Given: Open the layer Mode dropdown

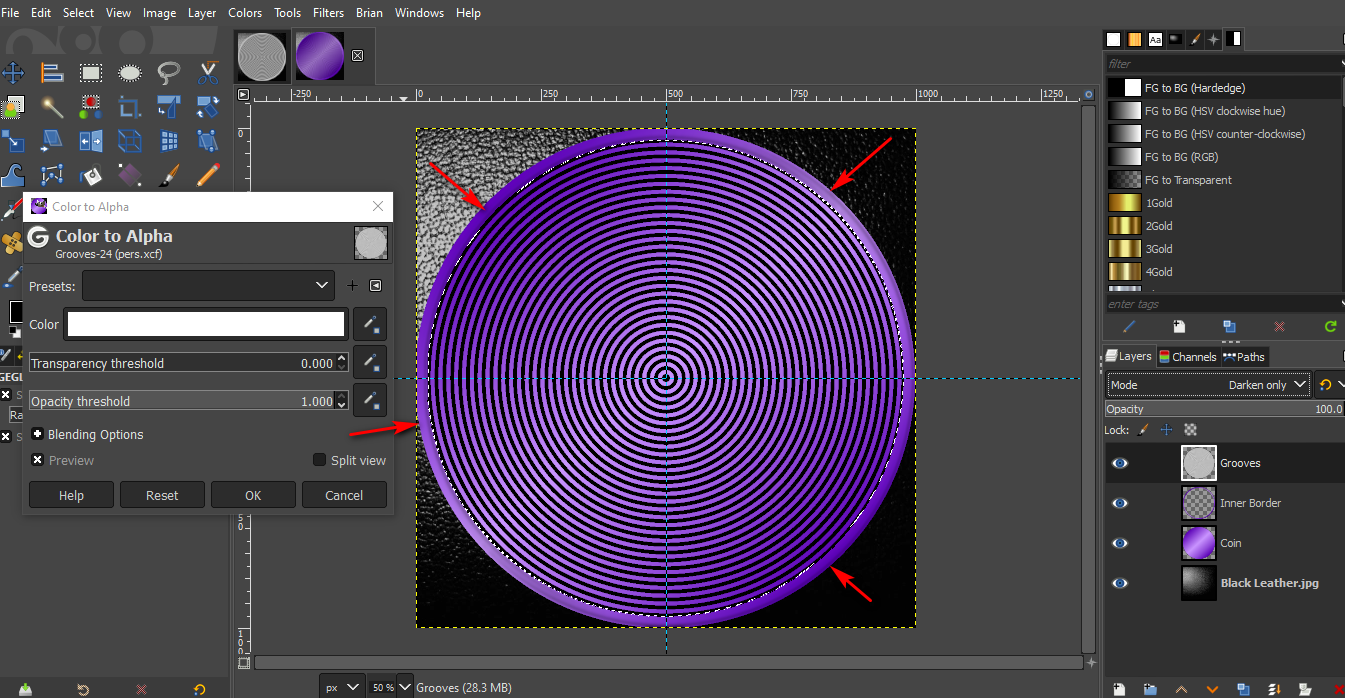Looking at the screenshot, I should point(1208,385).
